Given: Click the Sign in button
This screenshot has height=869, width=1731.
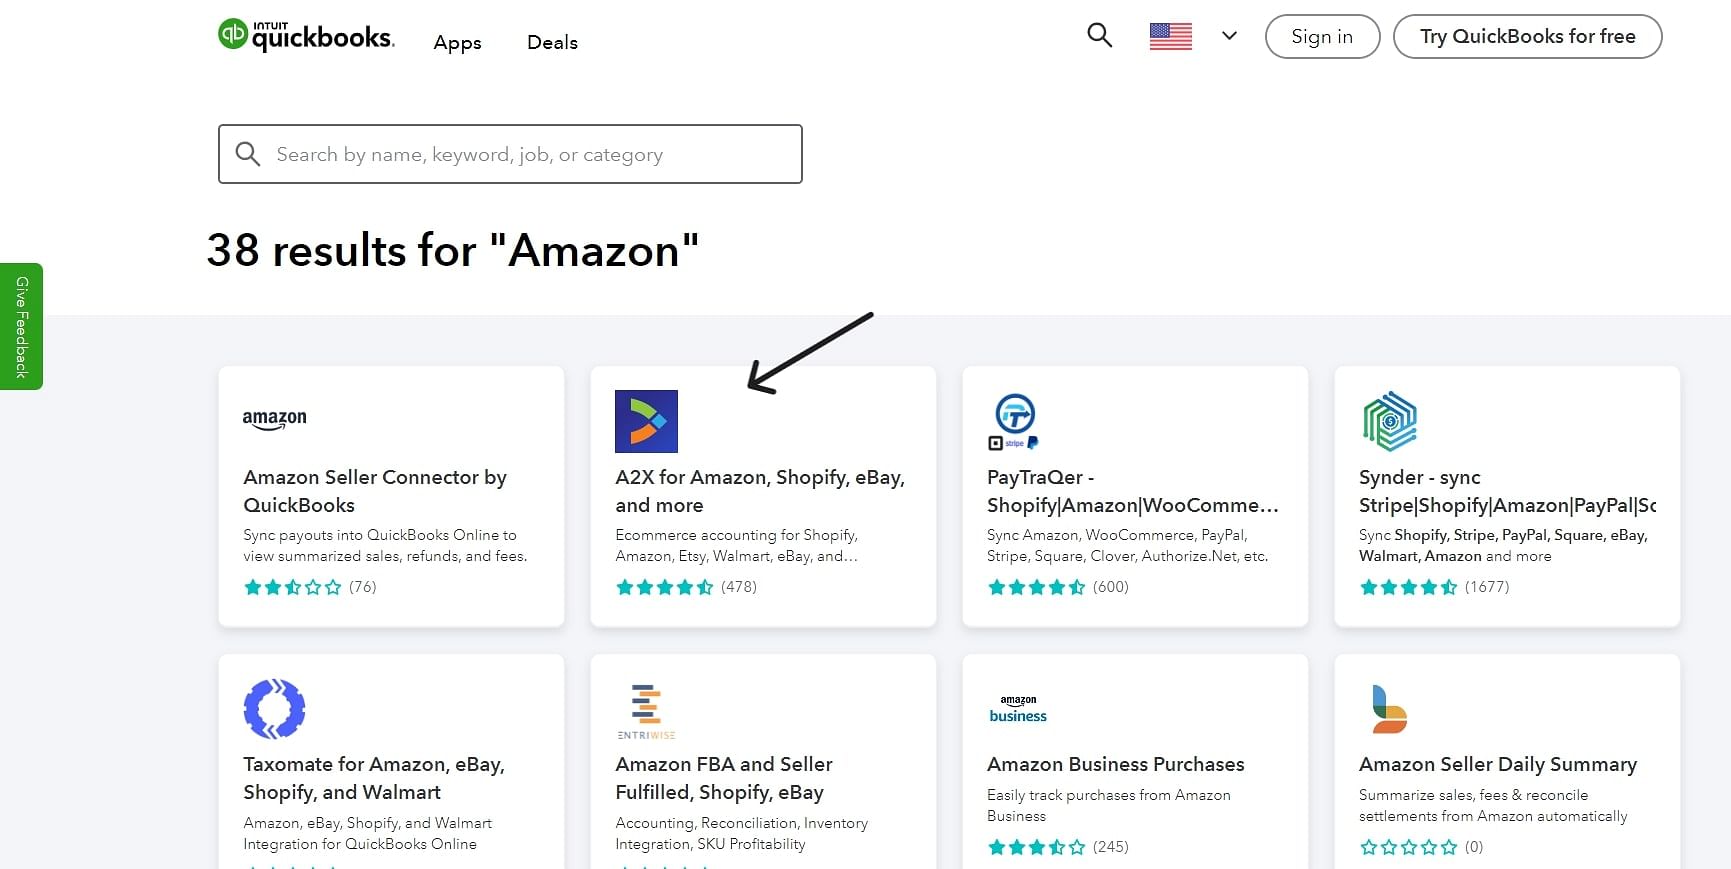Looking at the screenshot, I should (x=1322, y=36).
